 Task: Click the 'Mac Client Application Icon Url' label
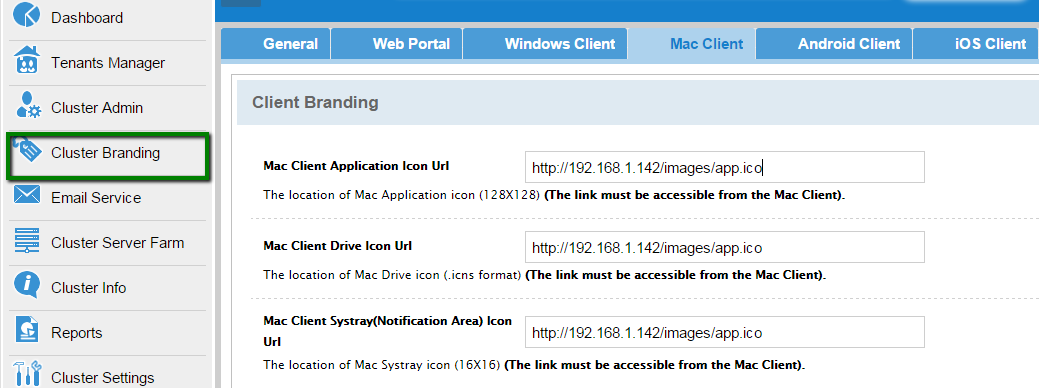[x=356, y=166]
